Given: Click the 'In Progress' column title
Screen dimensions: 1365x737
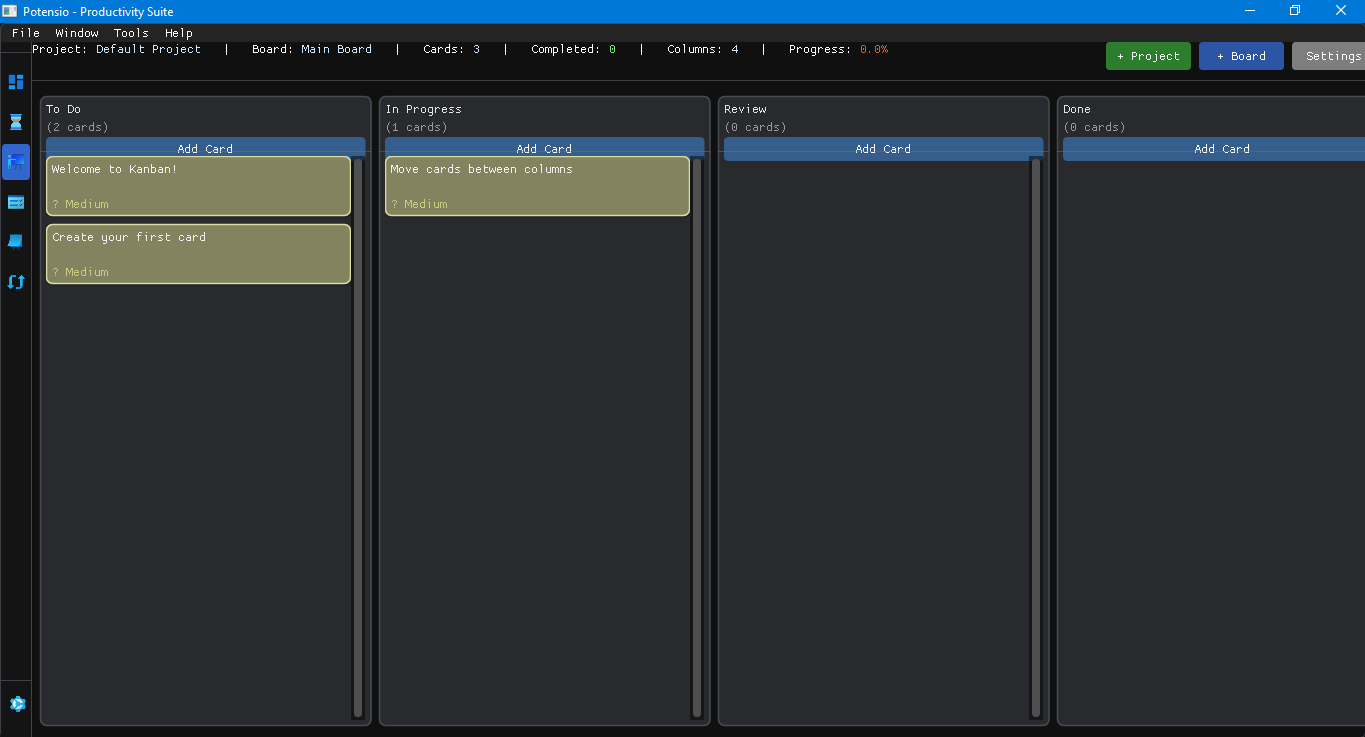Looking at the screenshot, I should pyautogui.click(x=424, y=109).
